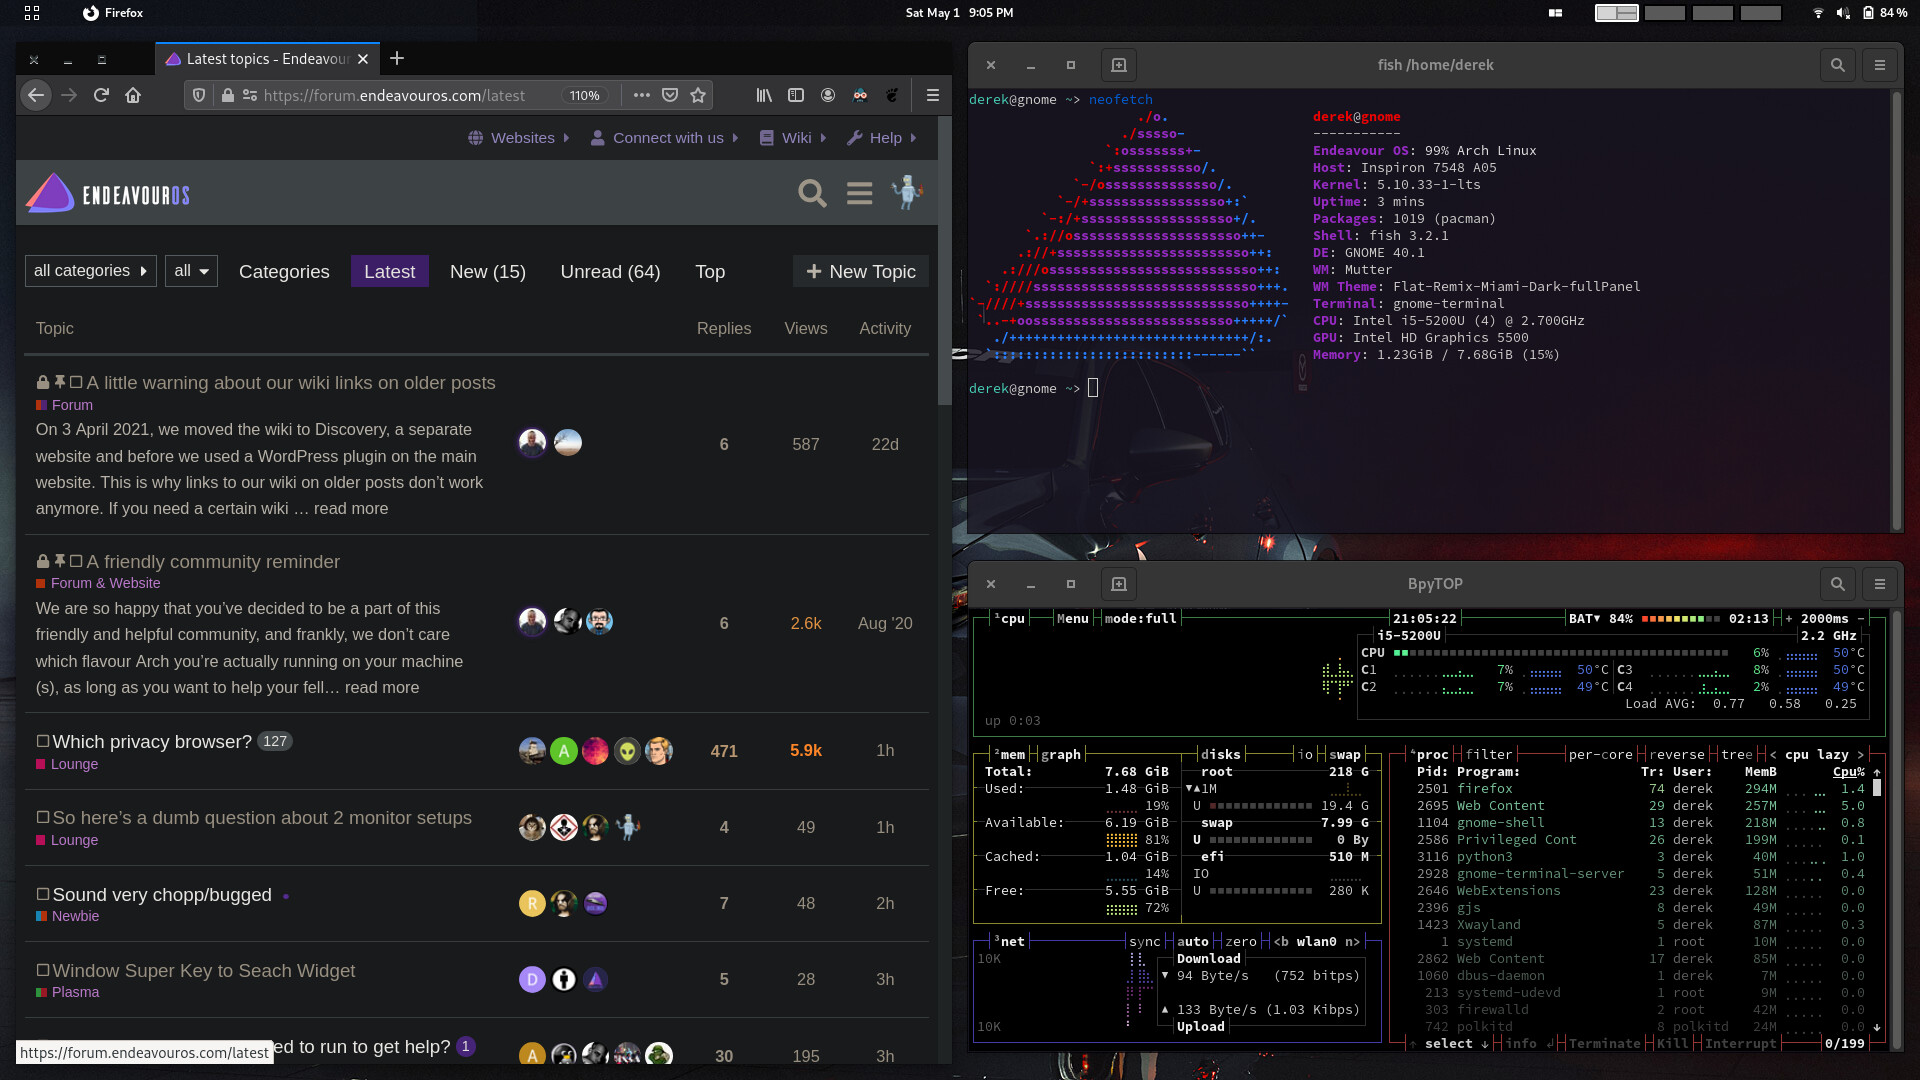Tick checkbox for wiki links warning topic
This screenshot has height=1080, width=1920.
point(76,382)
